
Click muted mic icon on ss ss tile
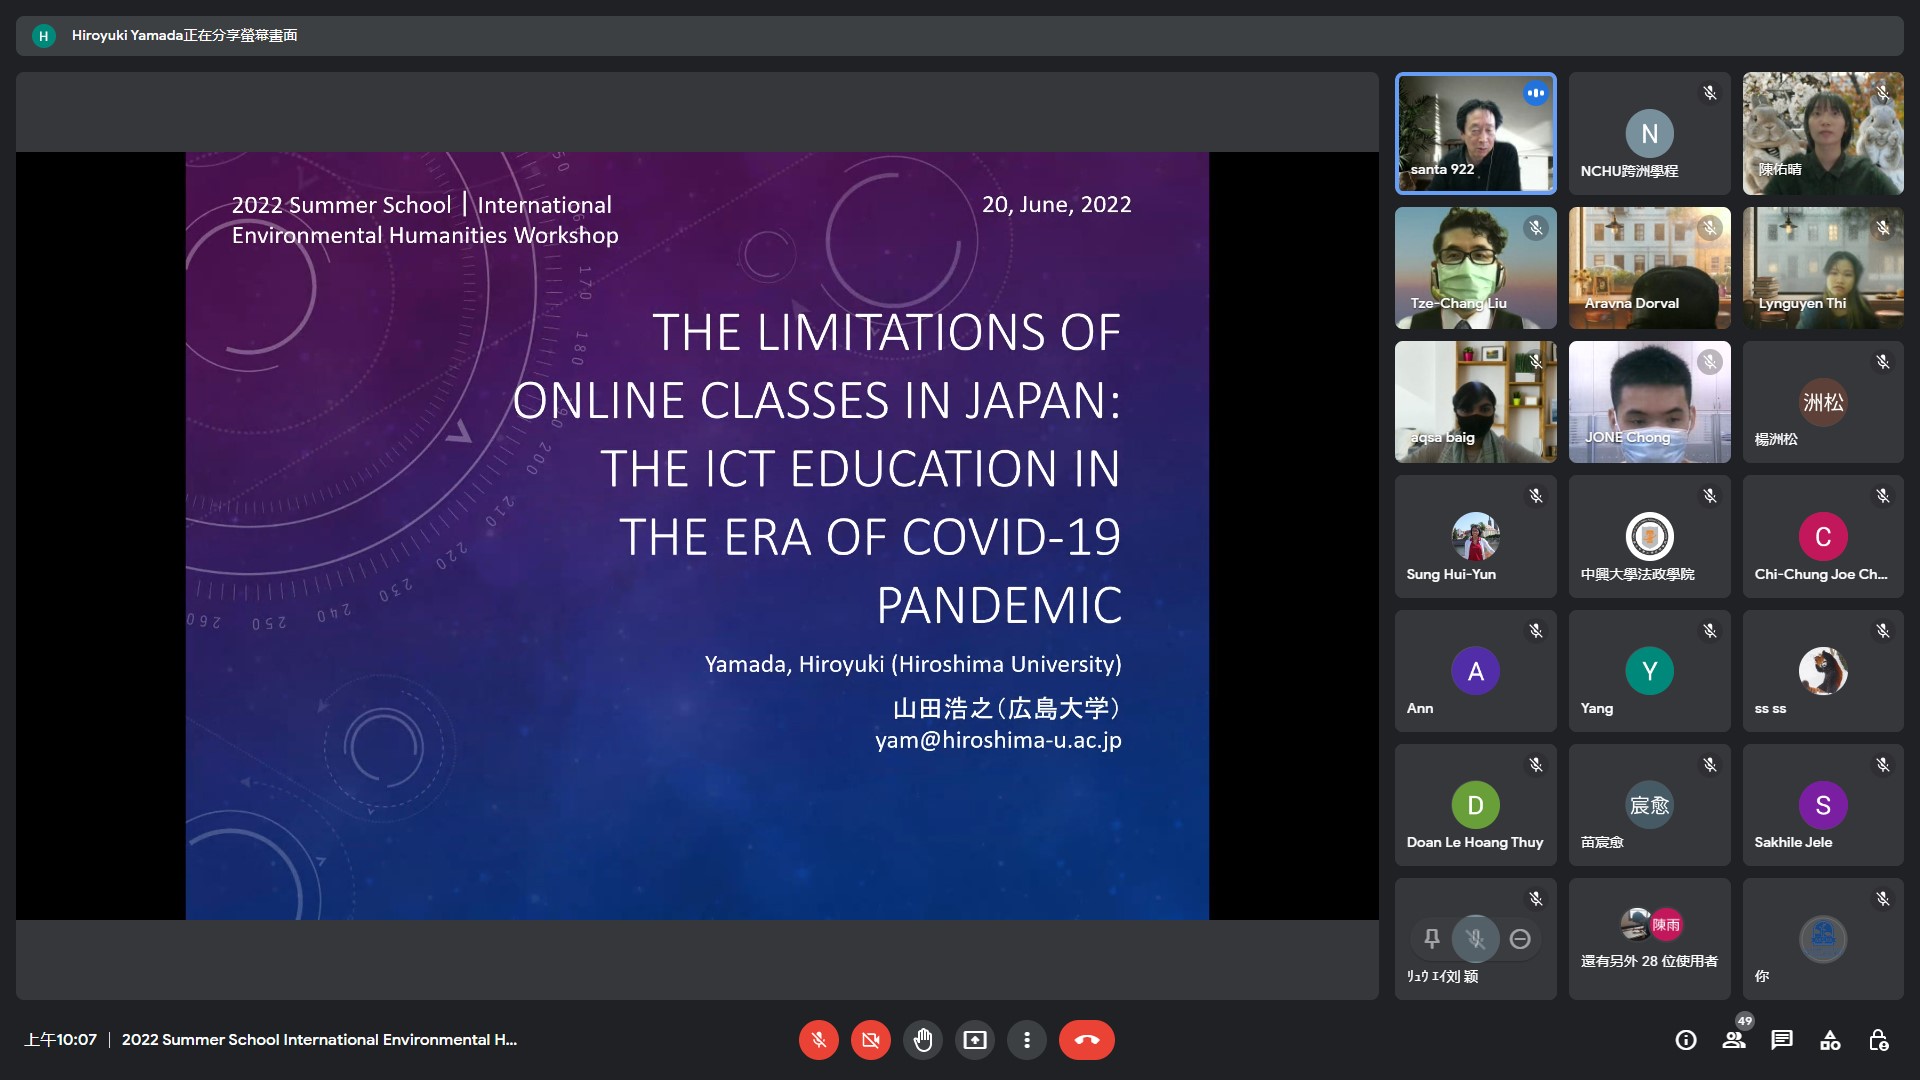pyautogui.click(x=1883, y=631)
